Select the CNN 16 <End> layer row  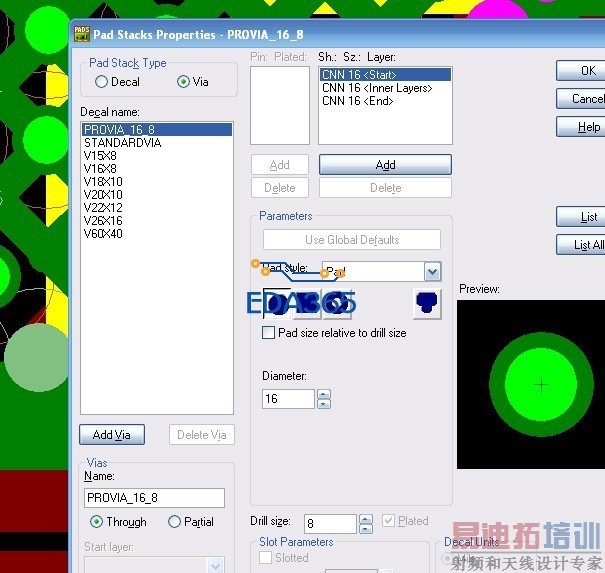pyautogui.click(x=385, y=101)
